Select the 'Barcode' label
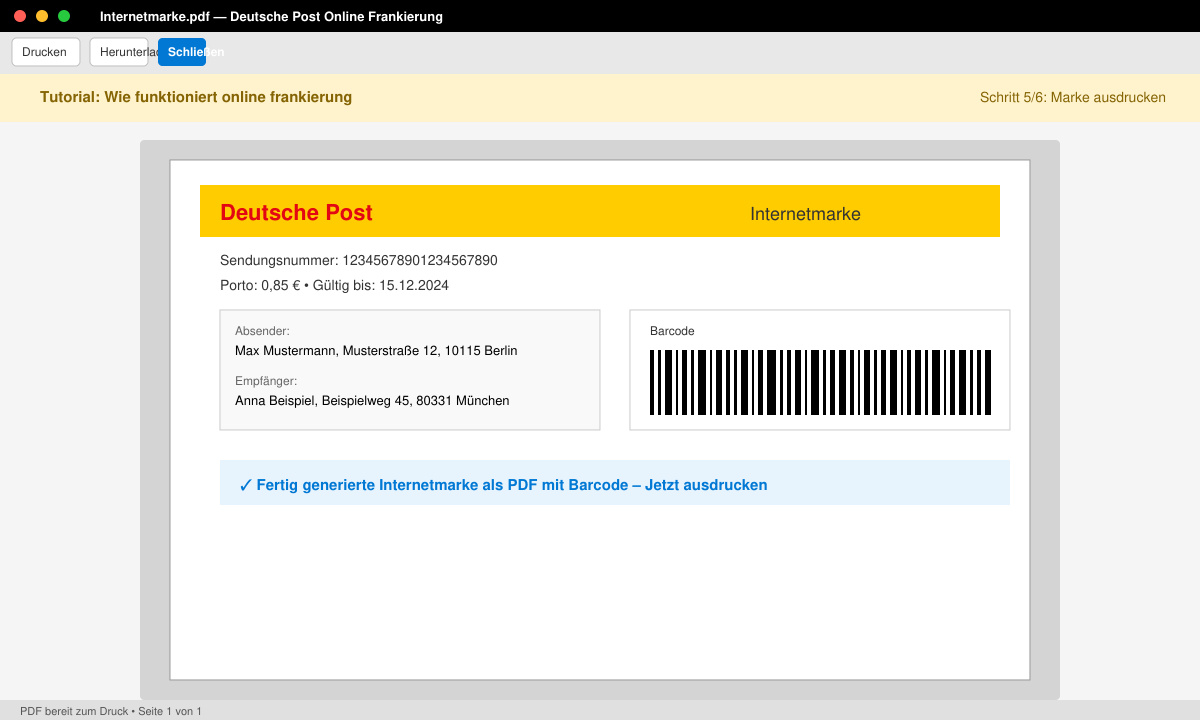This screenshot has width=1200, height=720. tap(672, 331)
